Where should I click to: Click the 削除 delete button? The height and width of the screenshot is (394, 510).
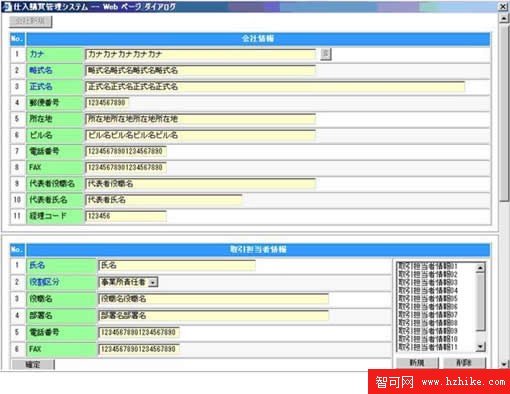coord(464,363)
